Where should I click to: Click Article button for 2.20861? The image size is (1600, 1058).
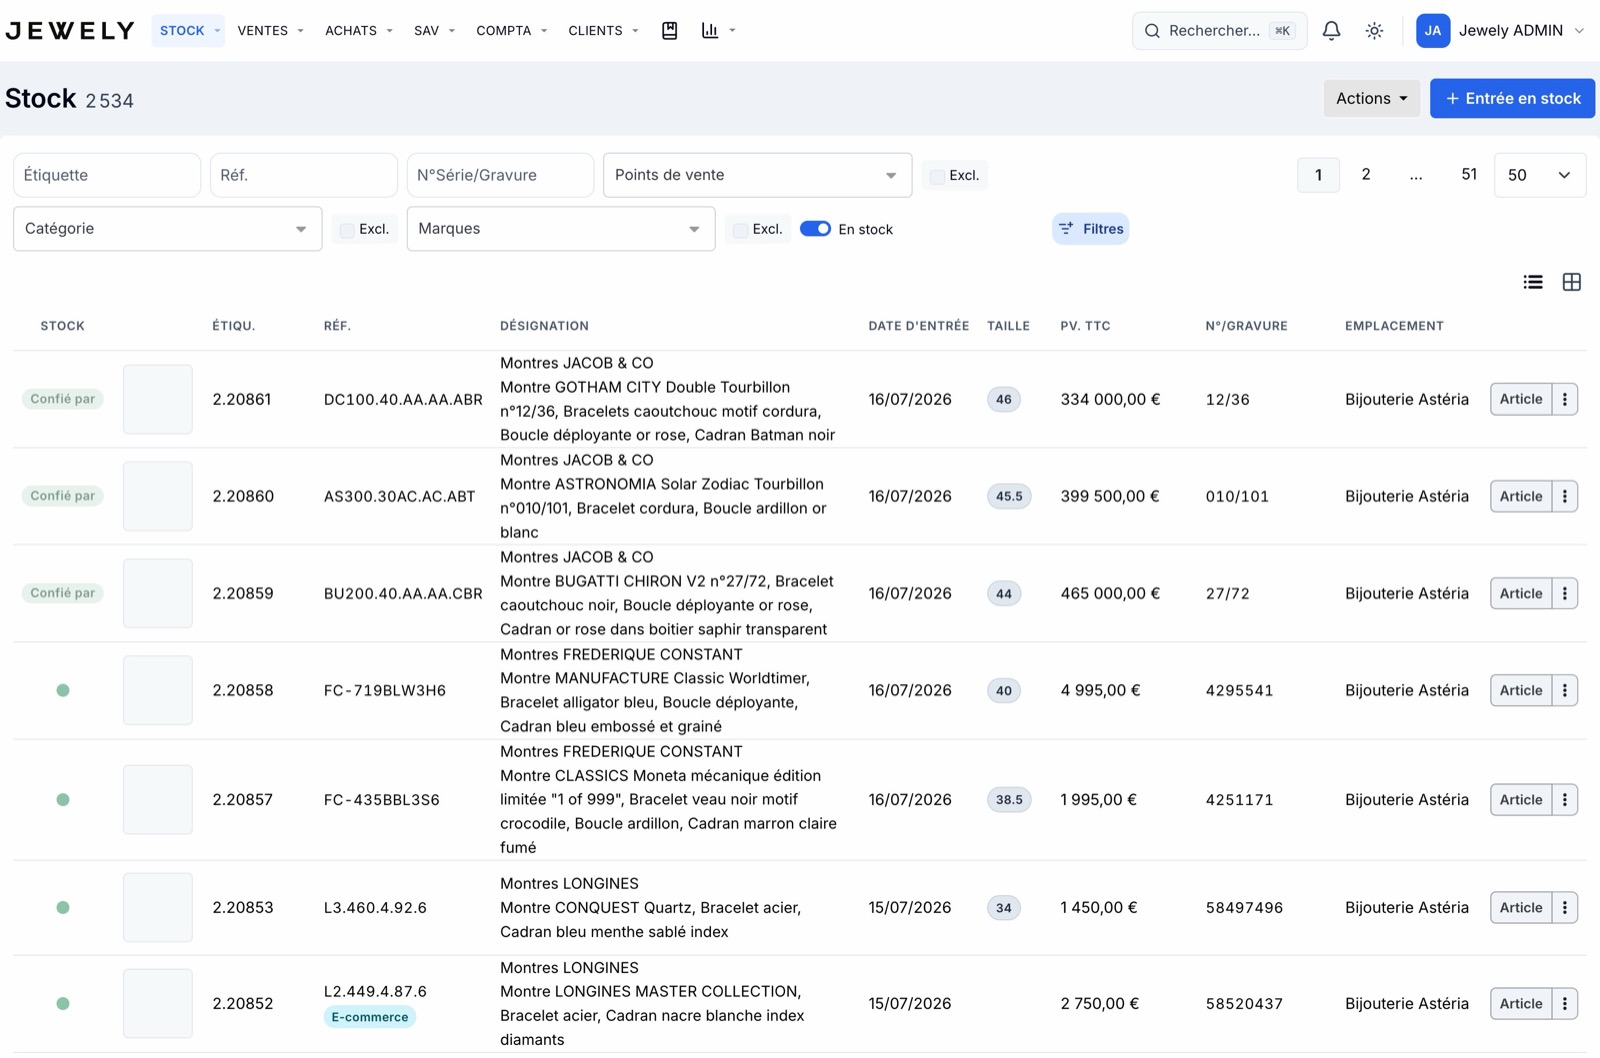pos(1521,399)
